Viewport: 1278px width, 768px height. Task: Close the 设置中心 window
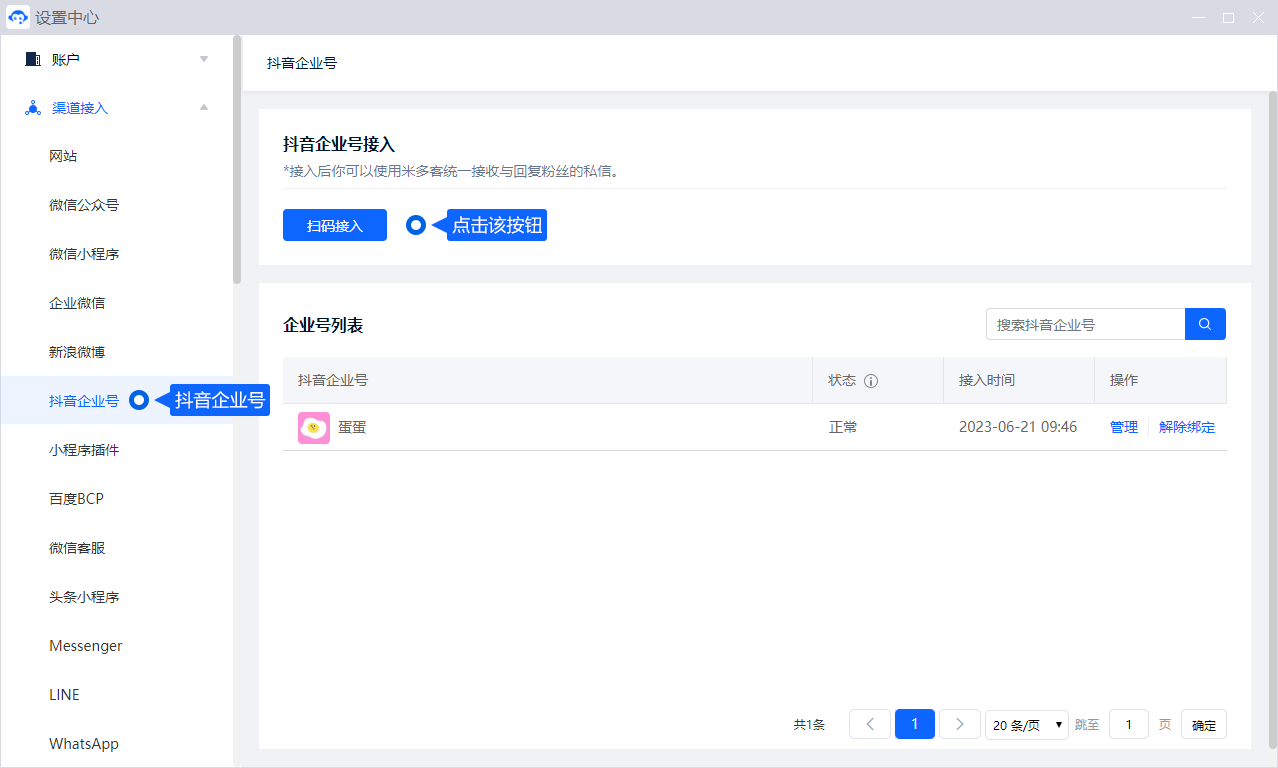pyautogui.click(x=1258, y=18)
